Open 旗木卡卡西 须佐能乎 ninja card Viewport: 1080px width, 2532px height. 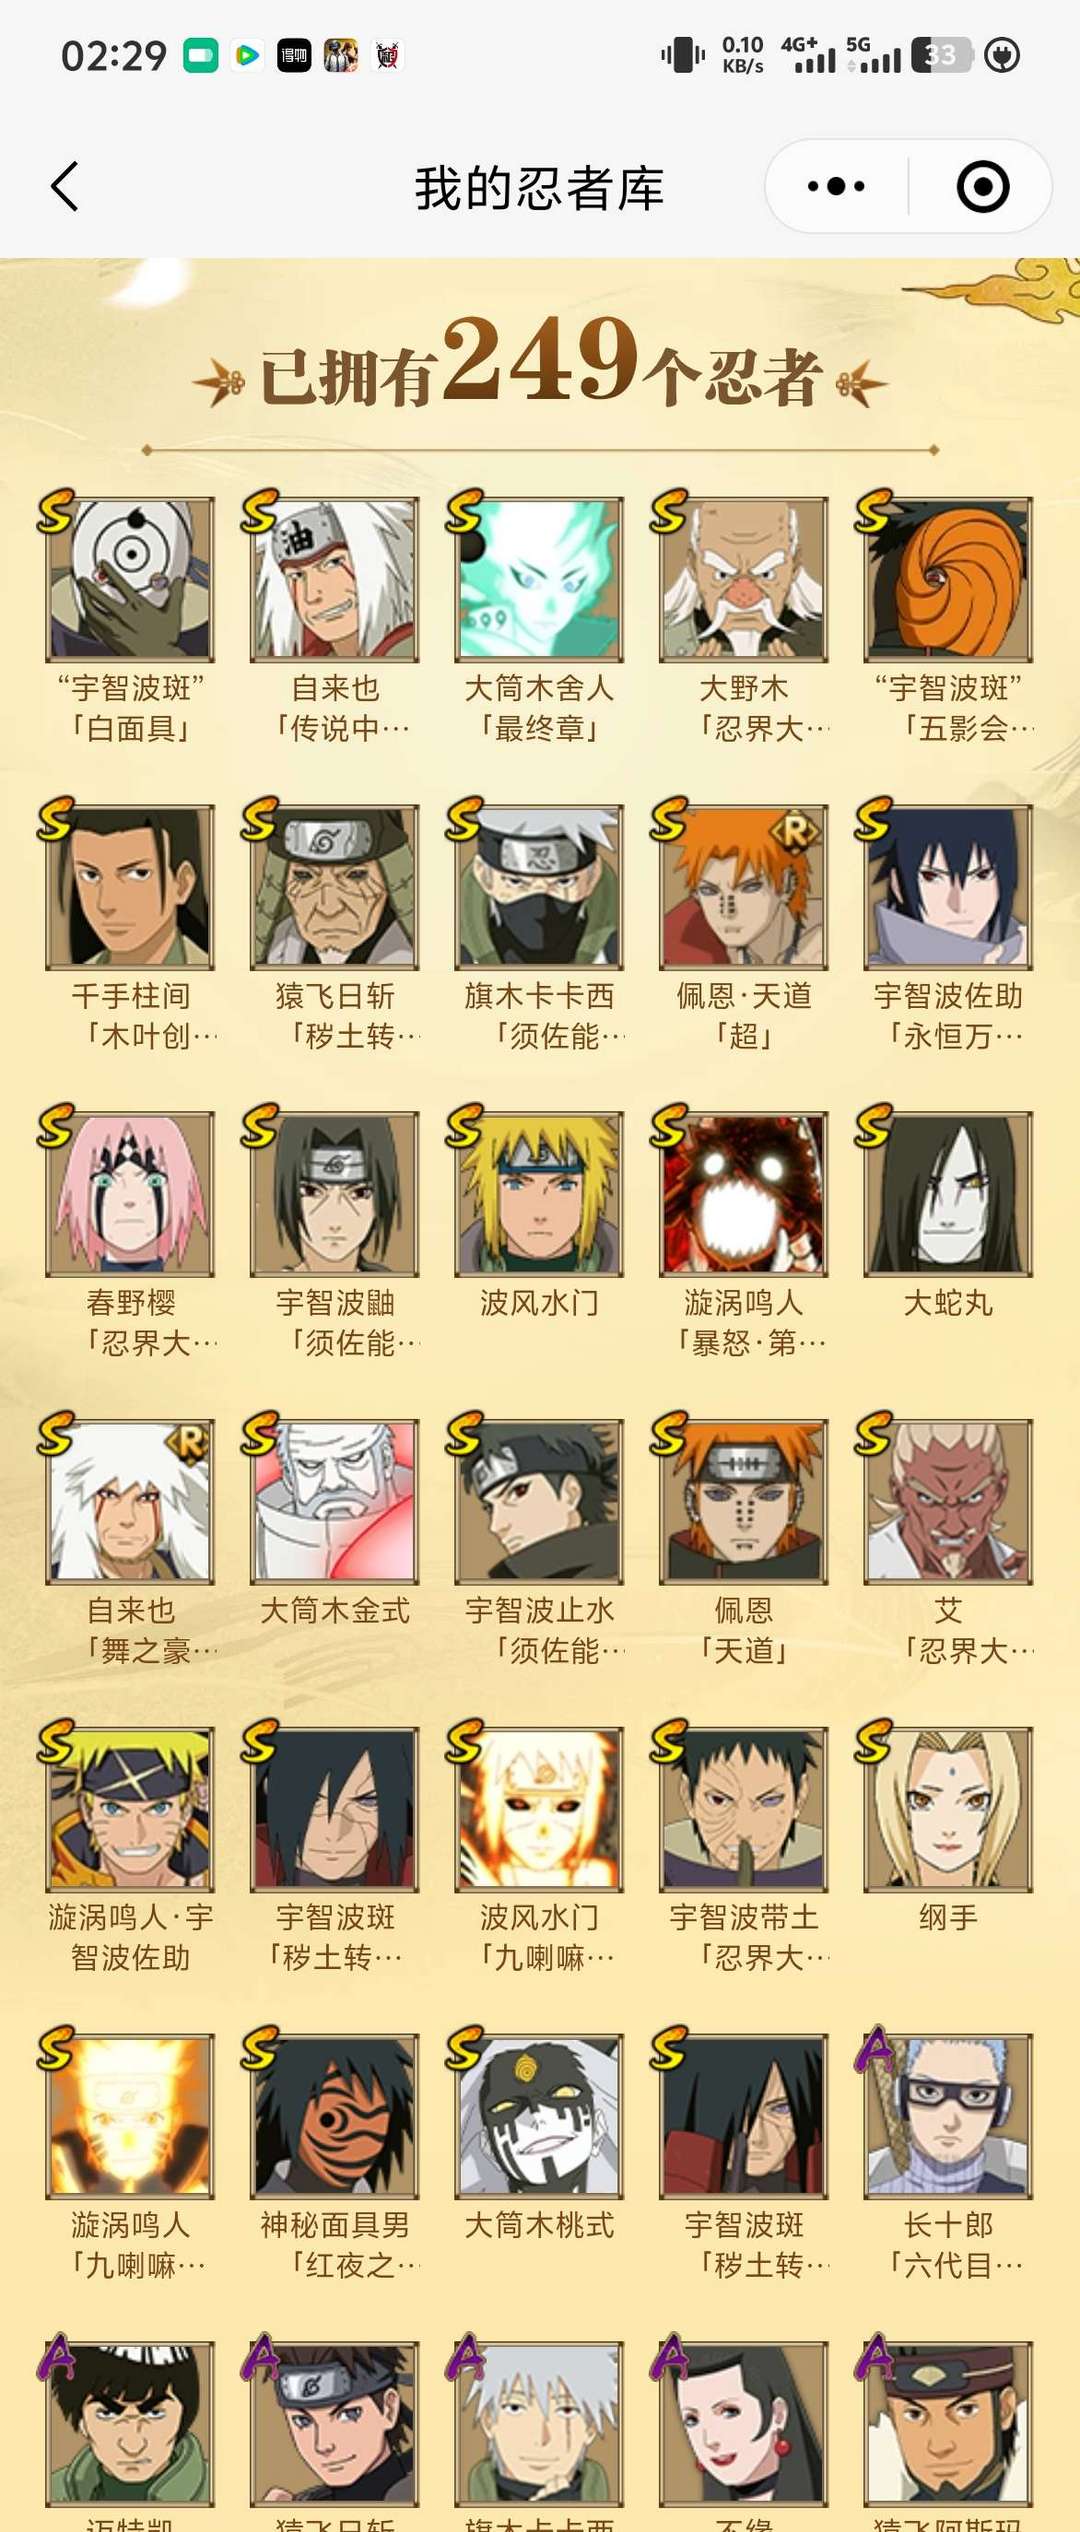tap(539, 887)
